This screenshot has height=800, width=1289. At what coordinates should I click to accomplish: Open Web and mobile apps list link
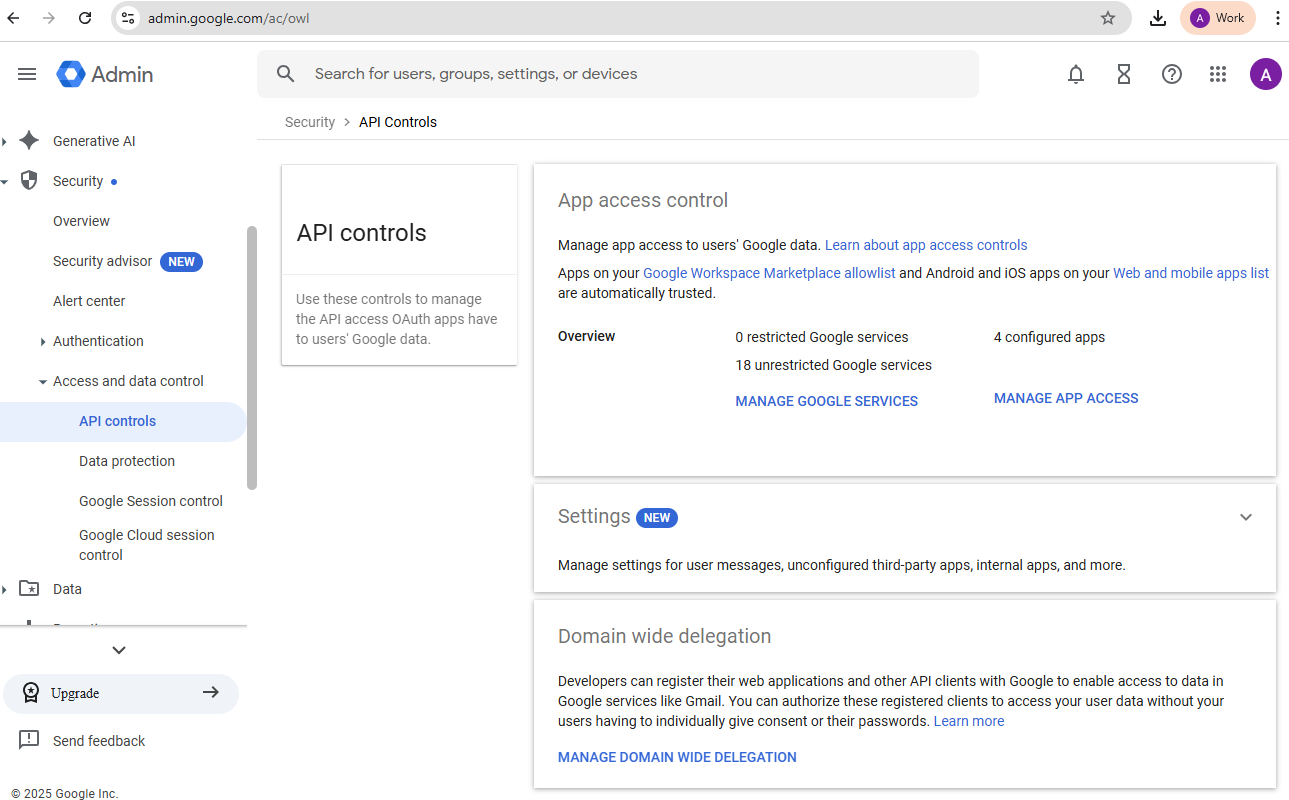pos(1191,273)
